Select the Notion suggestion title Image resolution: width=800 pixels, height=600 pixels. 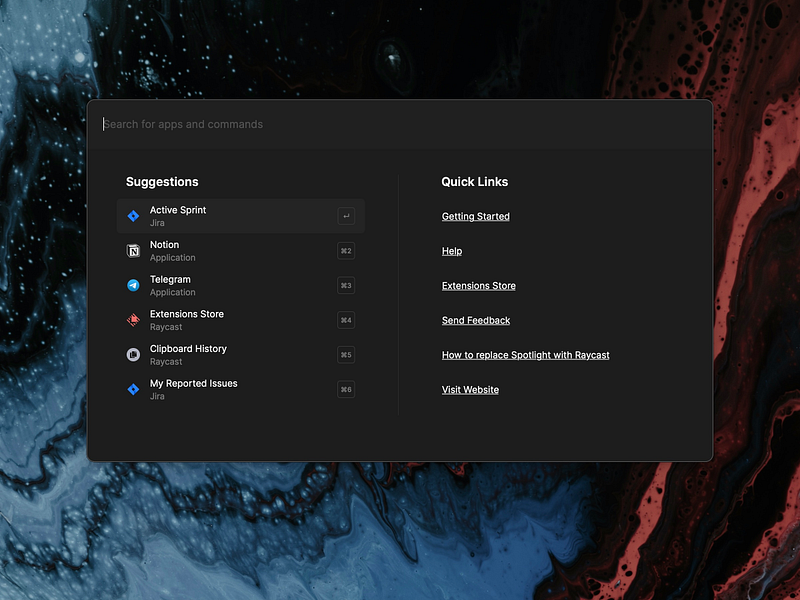coord(164,245)
